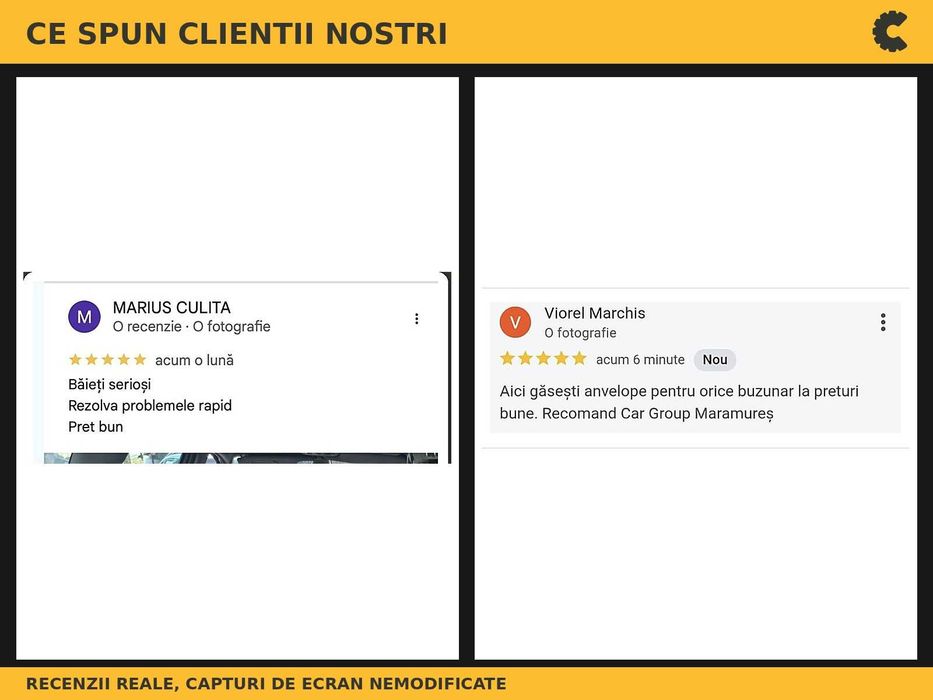Click the orange V profile avatar
This screenshot has width=933, height=700.
point(515,322)
